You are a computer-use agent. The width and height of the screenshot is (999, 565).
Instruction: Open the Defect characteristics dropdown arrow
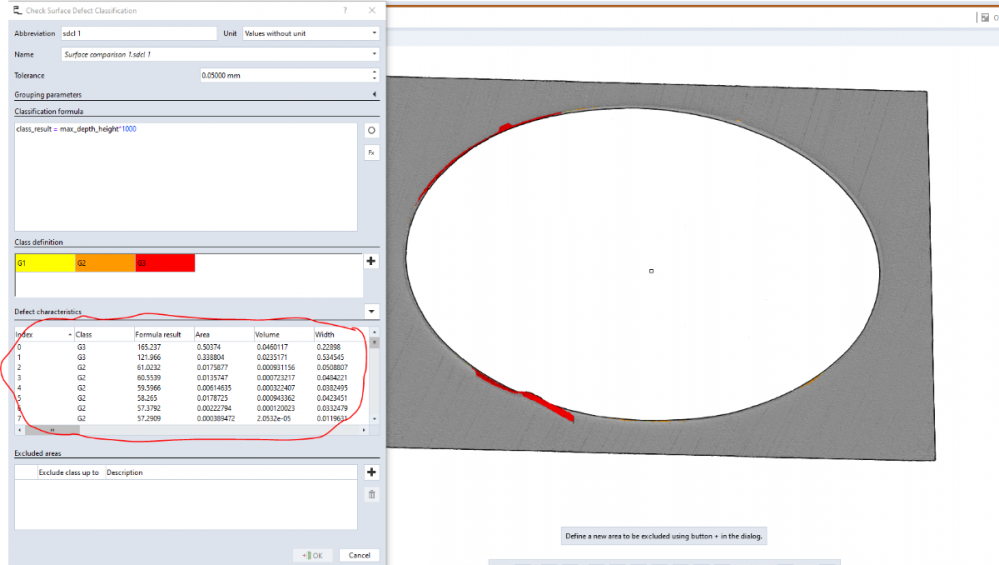point(372,312)
